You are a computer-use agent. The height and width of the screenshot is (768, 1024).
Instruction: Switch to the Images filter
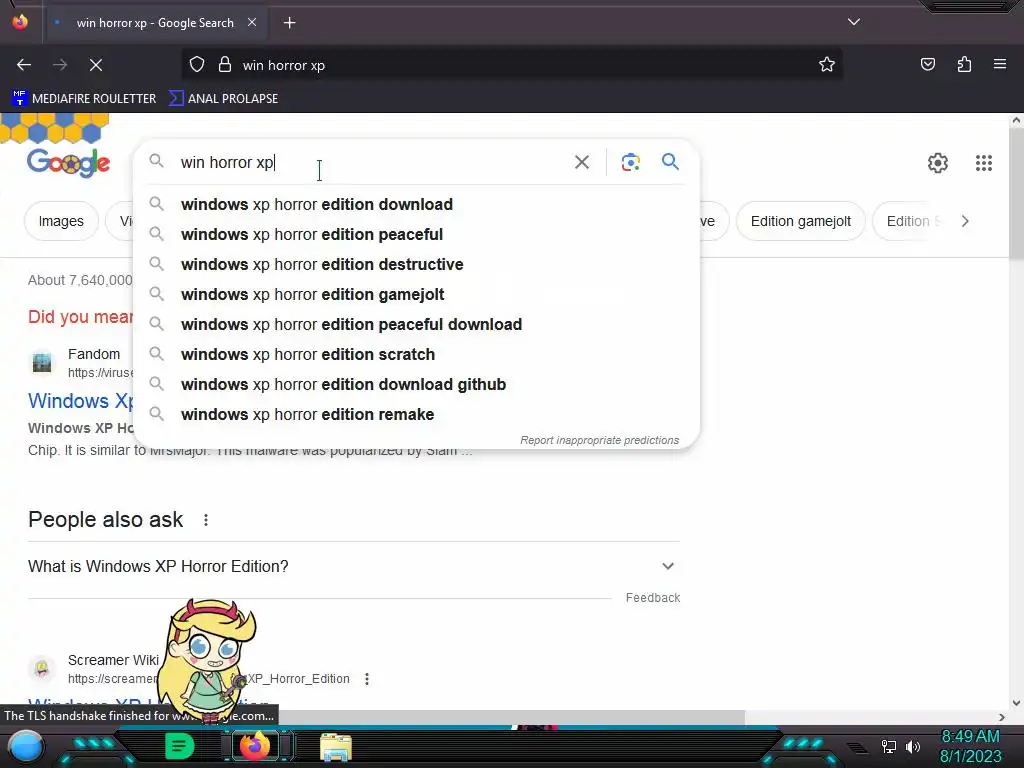click(x=61, y=221)
